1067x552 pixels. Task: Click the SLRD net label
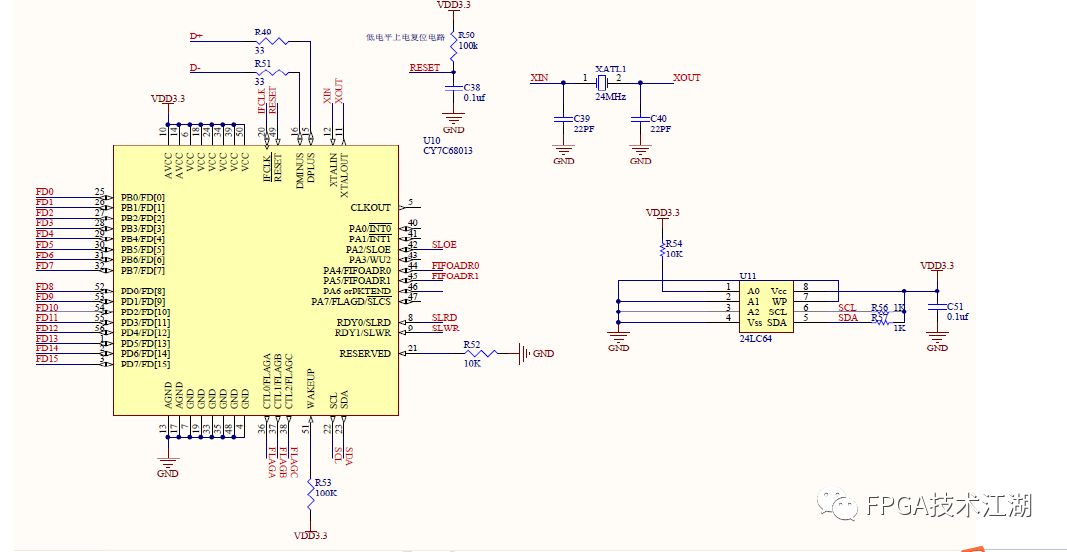coord(444,317)
